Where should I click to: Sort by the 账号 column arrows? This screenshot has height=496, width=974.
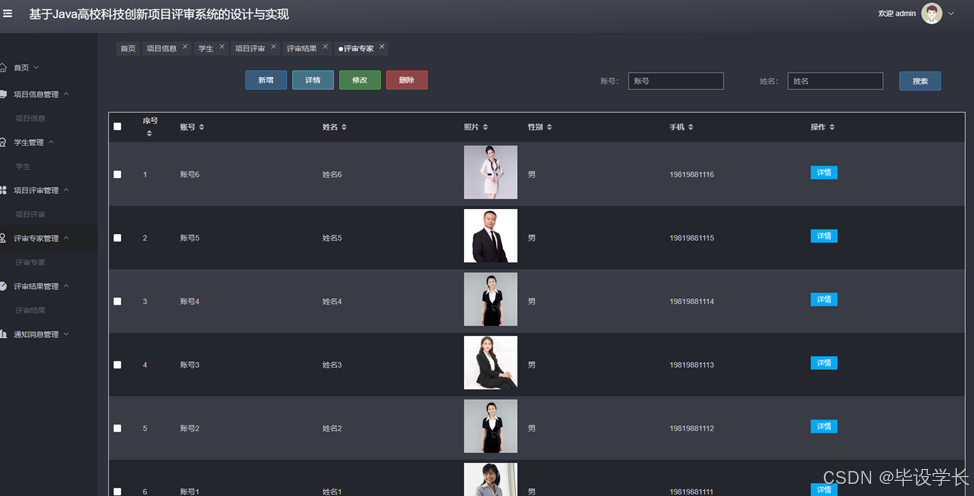coord(201,127)
